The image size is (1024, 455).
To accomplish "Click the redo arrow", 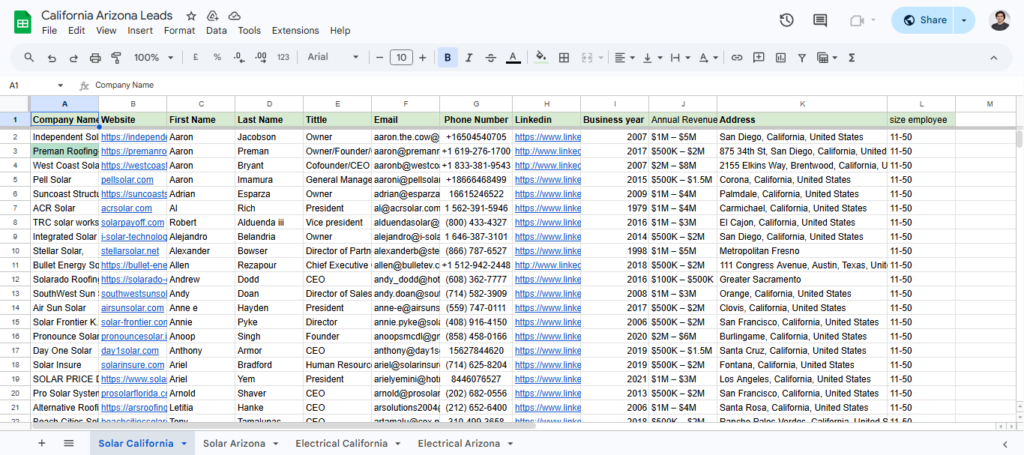I will [x=73, y=57].
